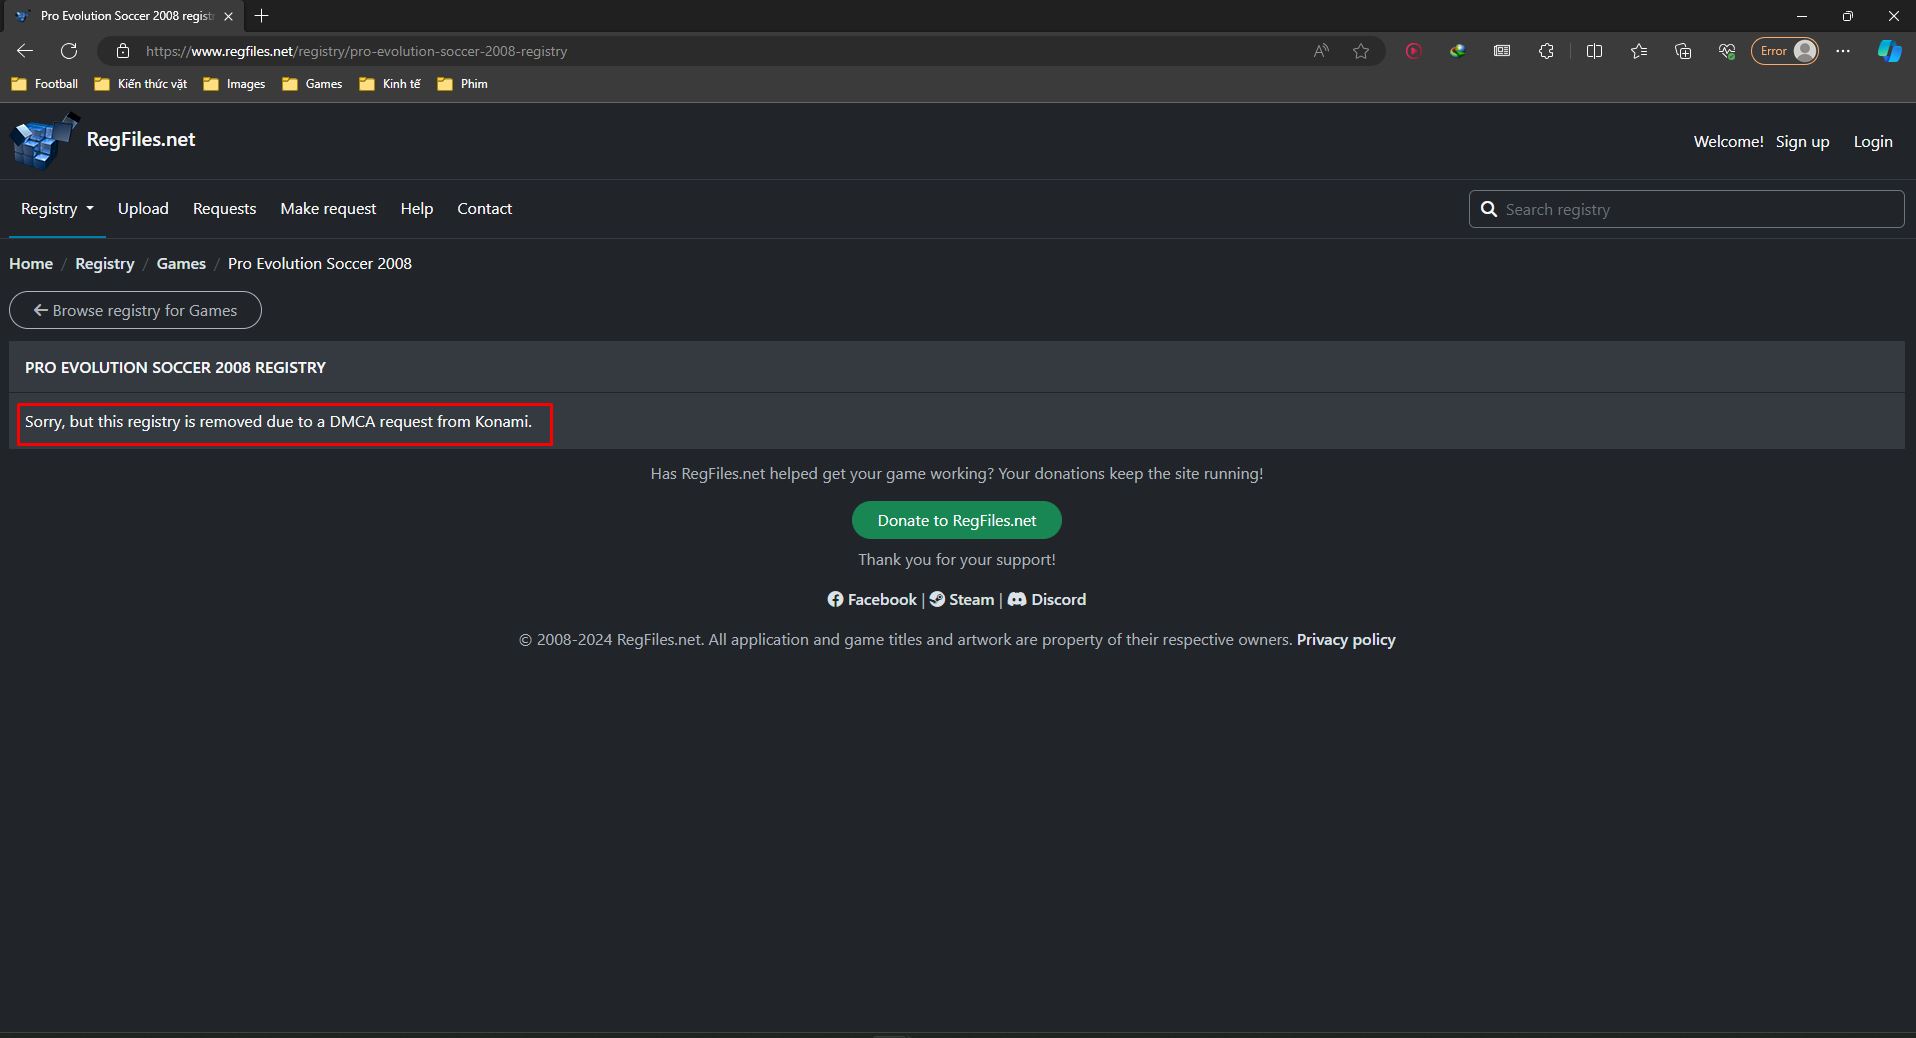Open Copilot sidebar icon

click(1889, 51)
